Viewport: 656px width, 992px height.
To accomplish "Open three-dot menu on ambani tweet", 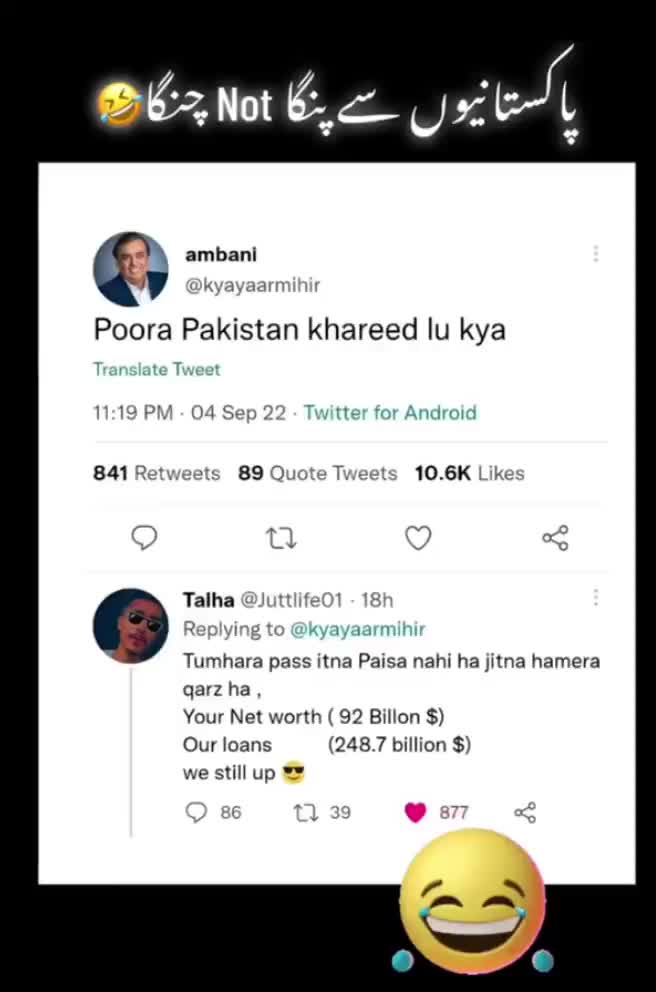I will (595, 254).
